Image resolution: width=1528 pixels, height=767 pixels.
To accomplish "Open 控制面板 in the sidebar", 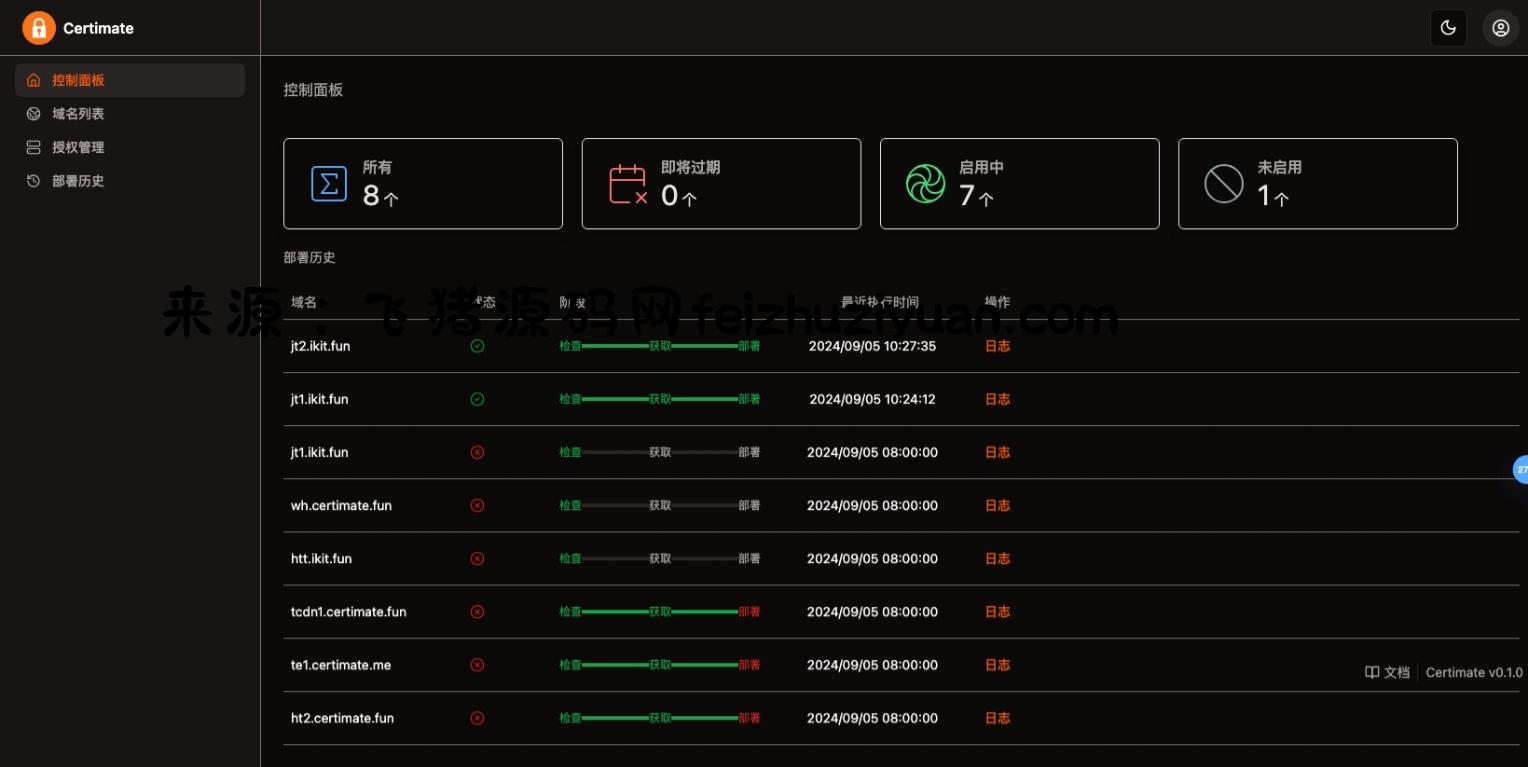I will coord(130,80).
